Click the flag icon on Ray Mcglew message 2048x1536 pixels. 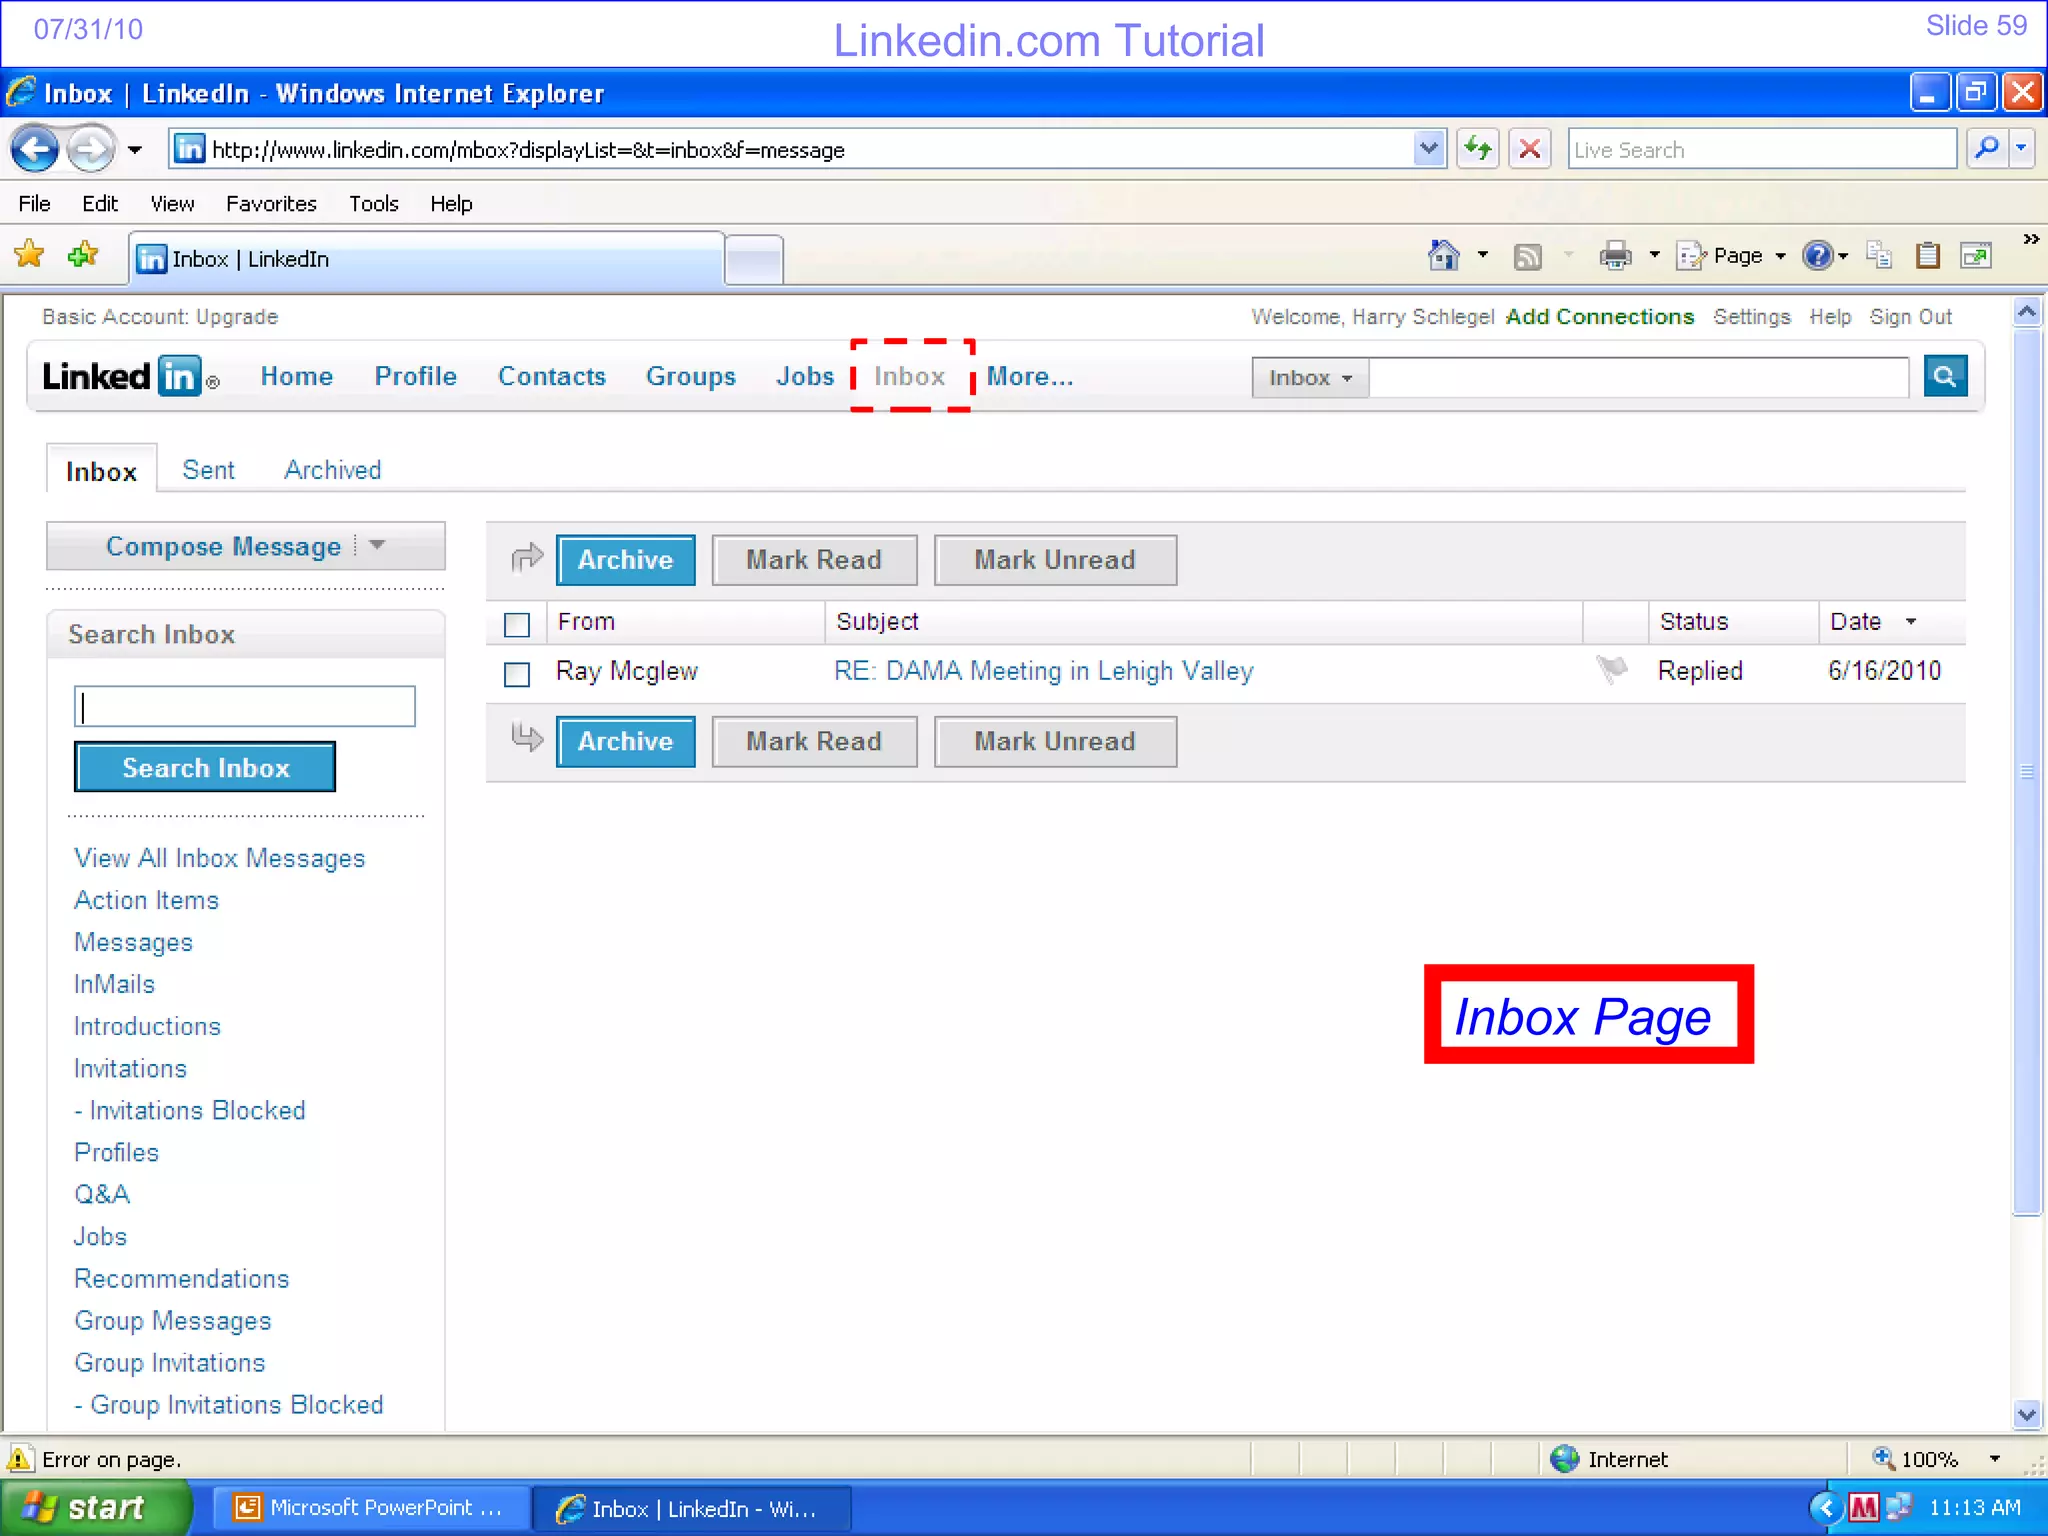point(1612,669)
